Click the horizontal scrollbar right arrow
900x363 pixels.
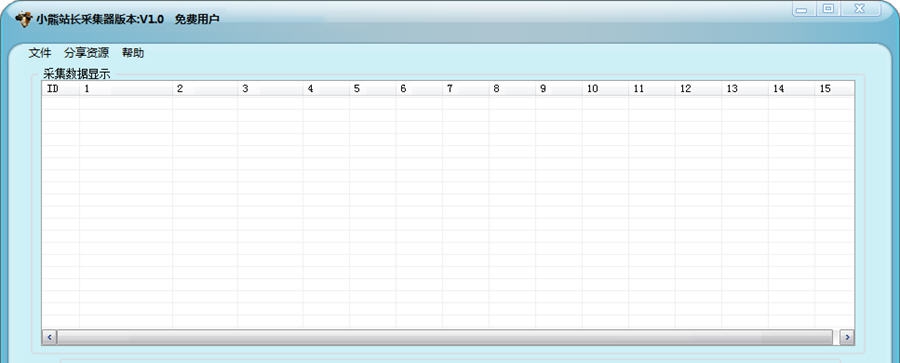(847, 337)
